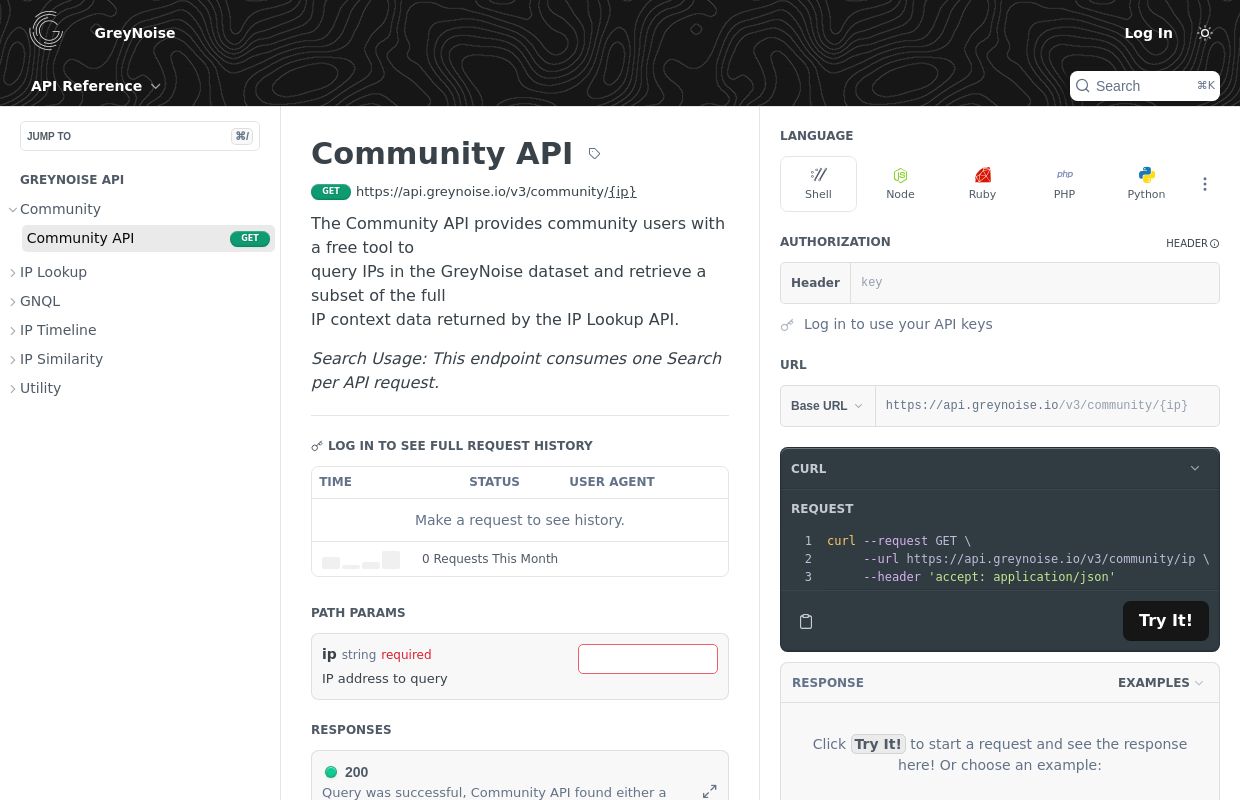The width and height of the screenshot is (1240, 800).
Task: Click the TIME column header
Action: pyautogui.click(x=336, y=482)
